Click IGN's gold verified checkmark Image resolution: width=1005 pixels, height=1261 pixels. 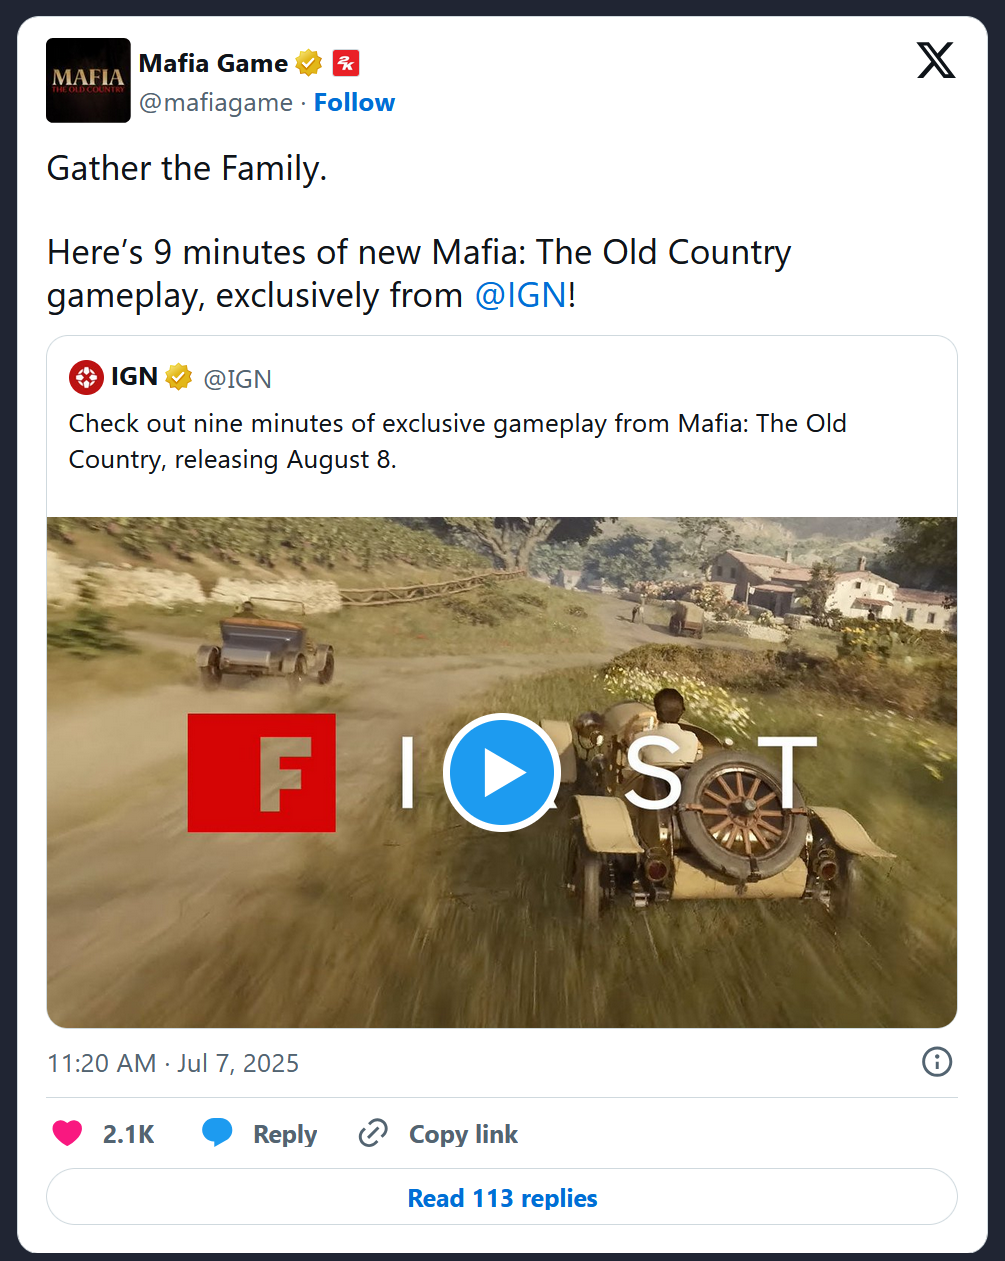(179, 377)
